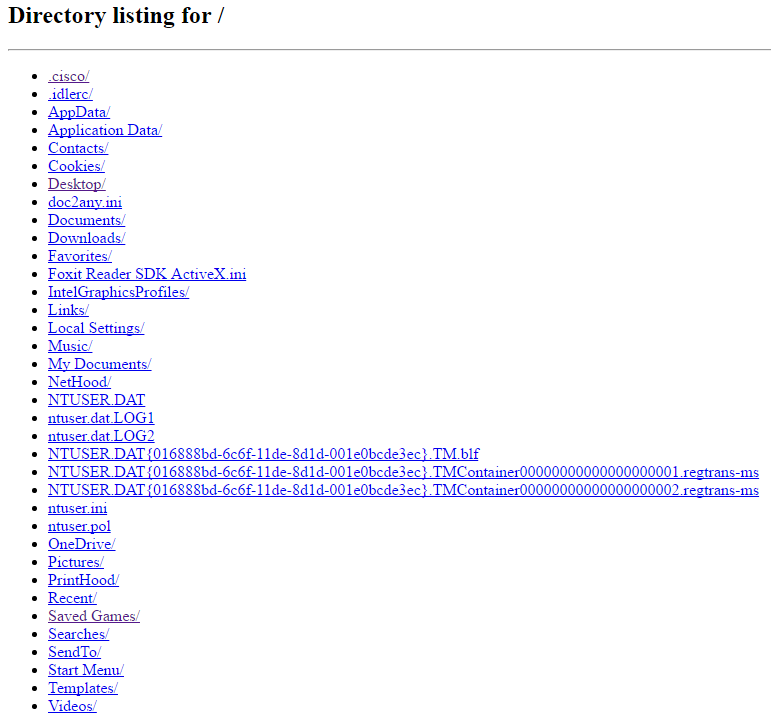Open the My Documents/ link
Screen dimensions: 771x726
(99, 364)
